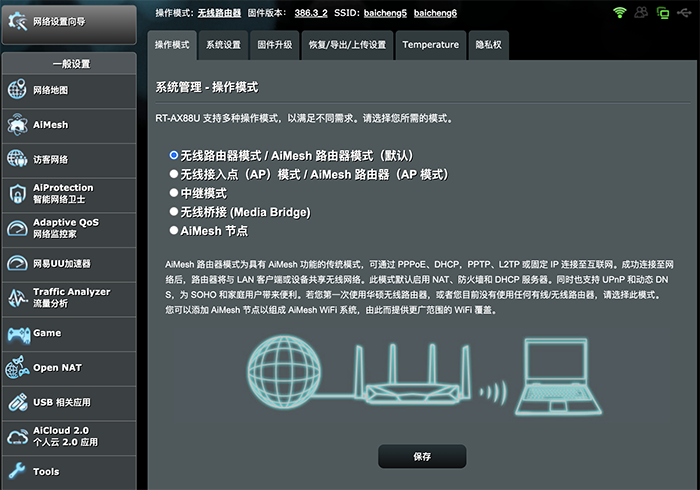Open the 系统设置 tab

[223, 45]
